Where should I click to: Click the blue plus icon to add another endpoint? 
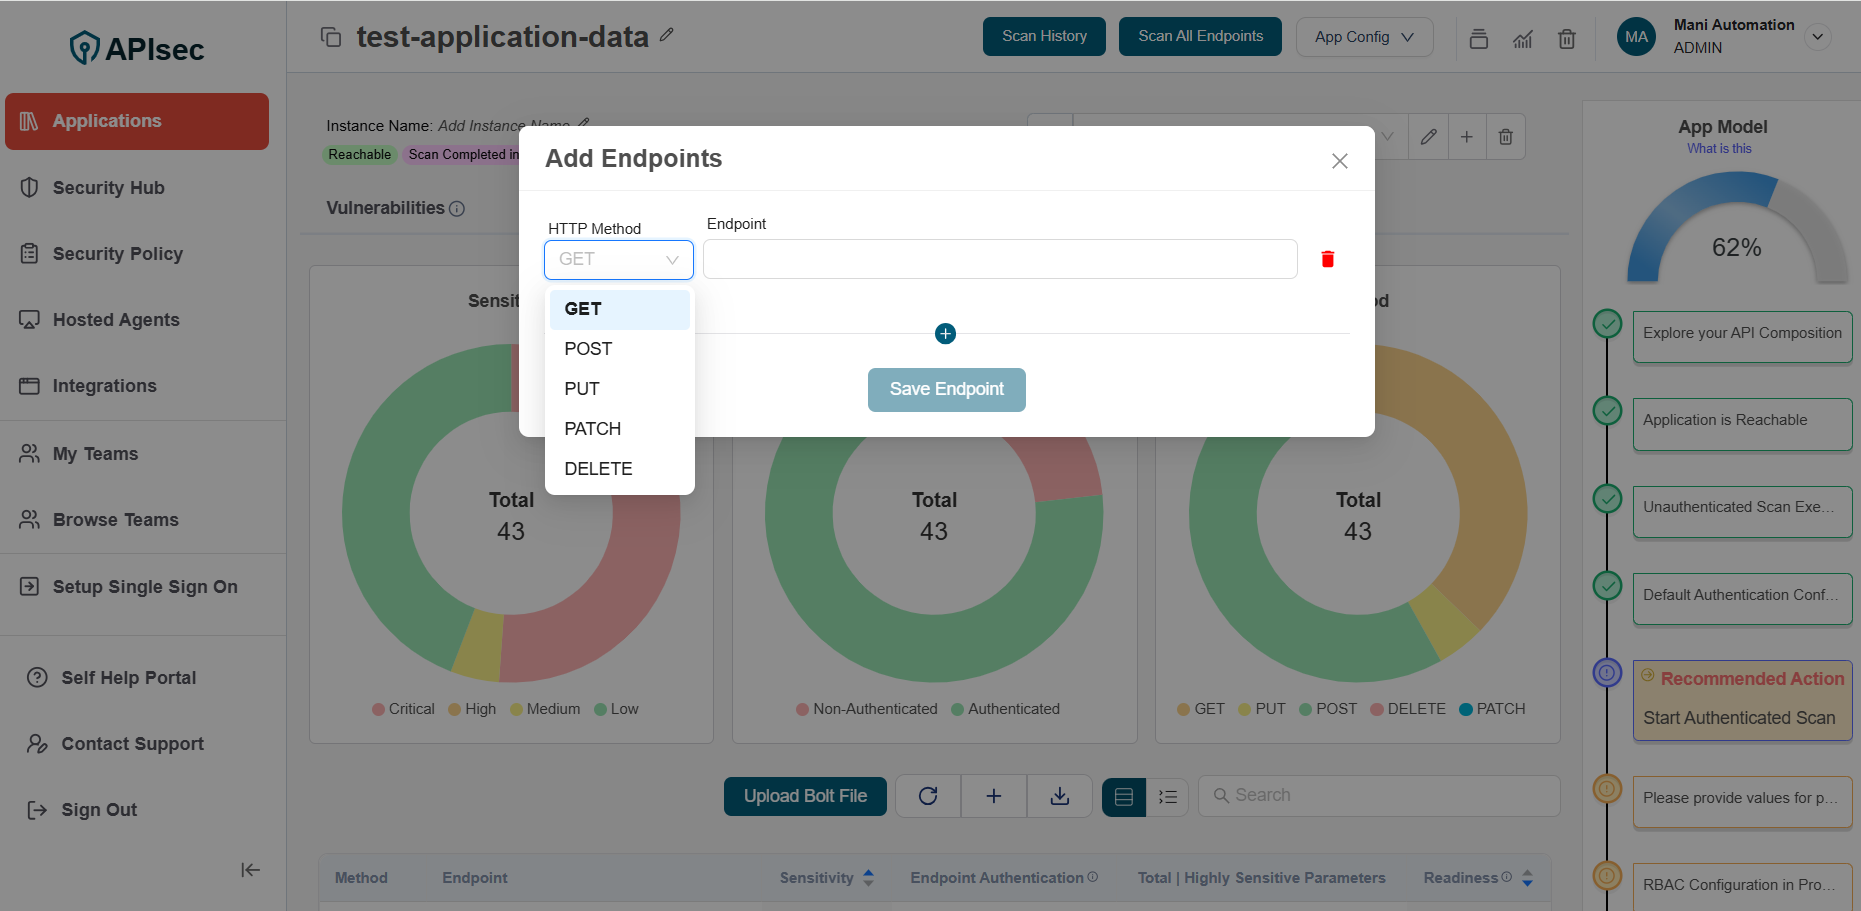point(945,333)
